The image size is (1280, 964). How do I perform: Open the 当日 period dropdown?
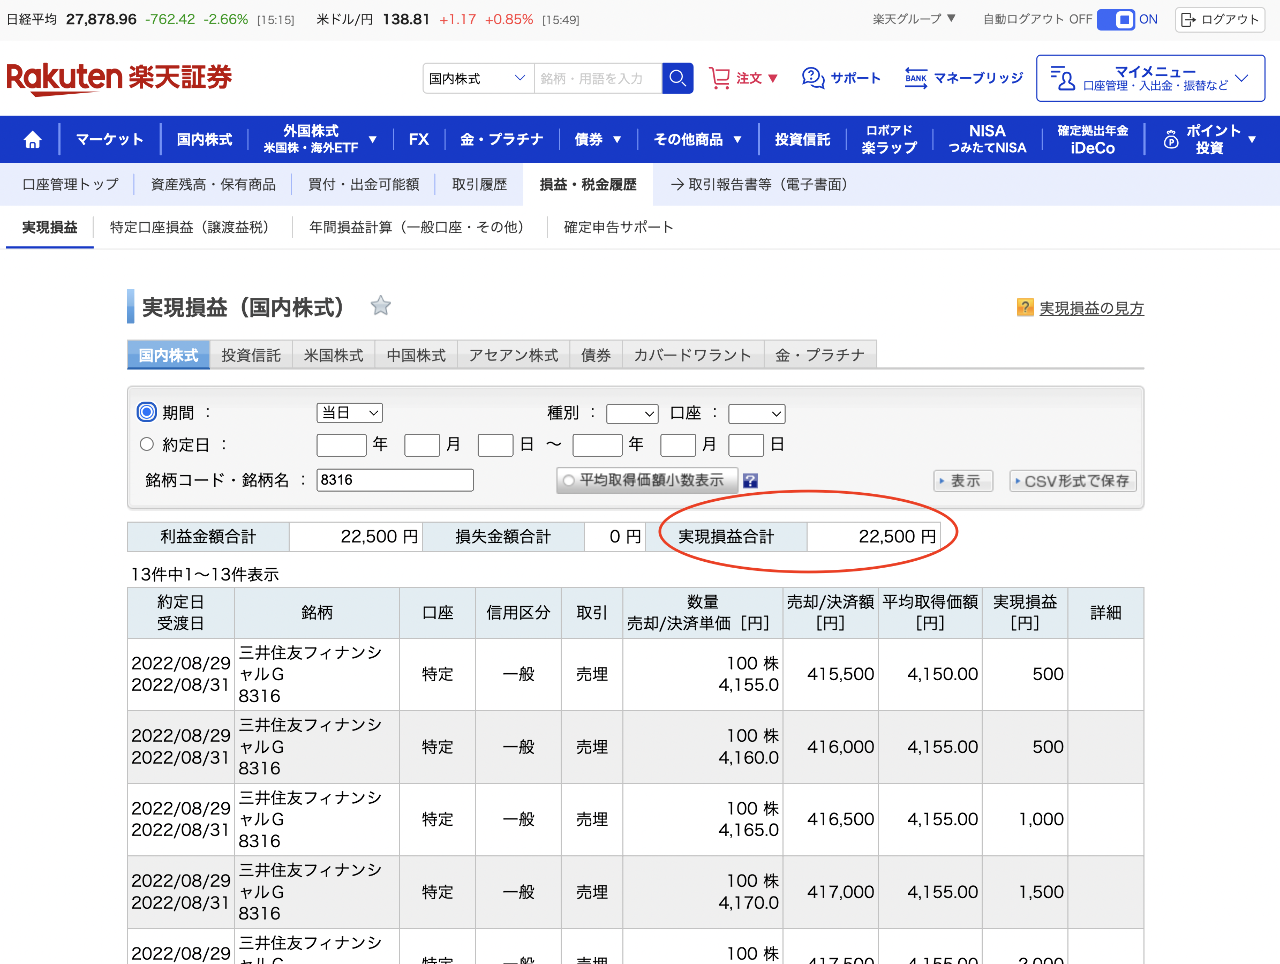pos(350,413)
